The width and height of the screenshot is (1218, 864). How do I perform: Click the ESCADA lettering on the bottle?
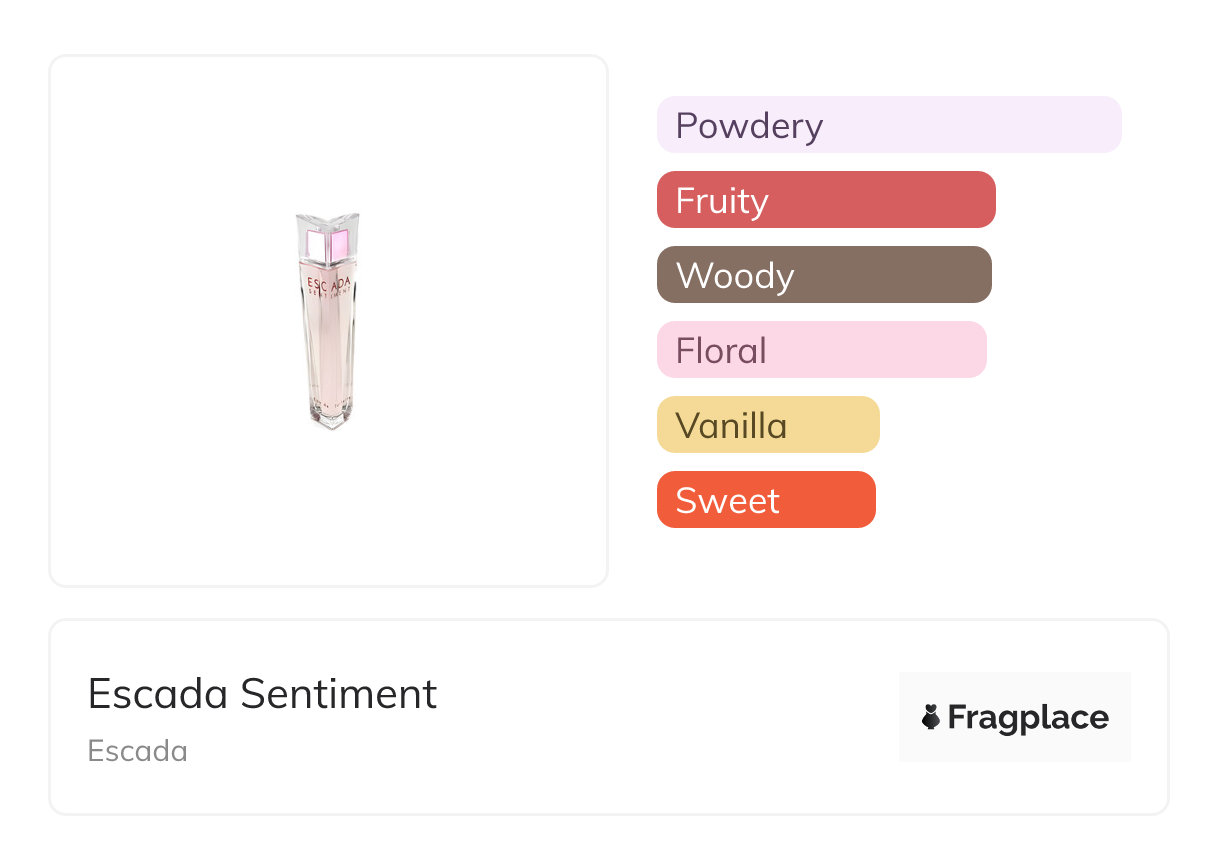tap(327, 283)
